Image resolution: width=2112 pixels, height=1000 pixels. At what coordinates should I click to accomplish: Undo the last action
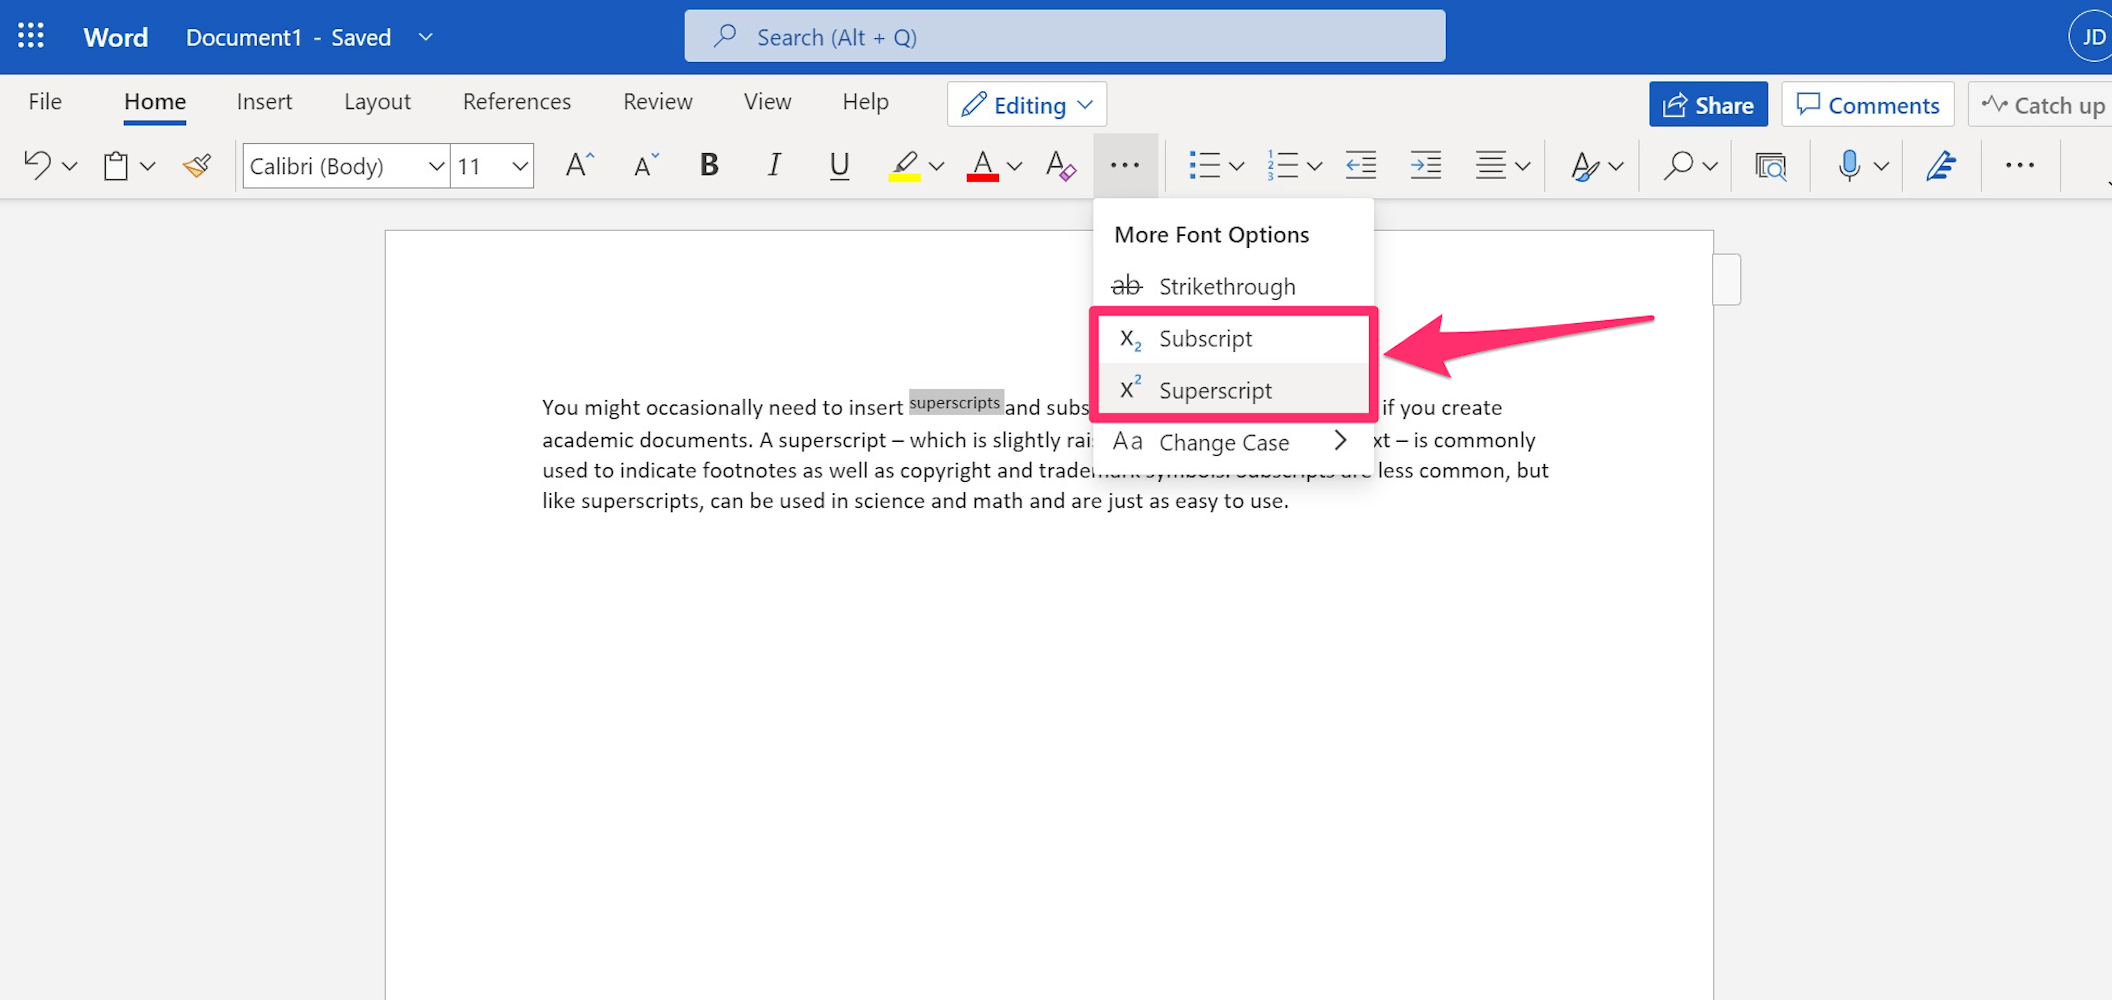(38, 165)
